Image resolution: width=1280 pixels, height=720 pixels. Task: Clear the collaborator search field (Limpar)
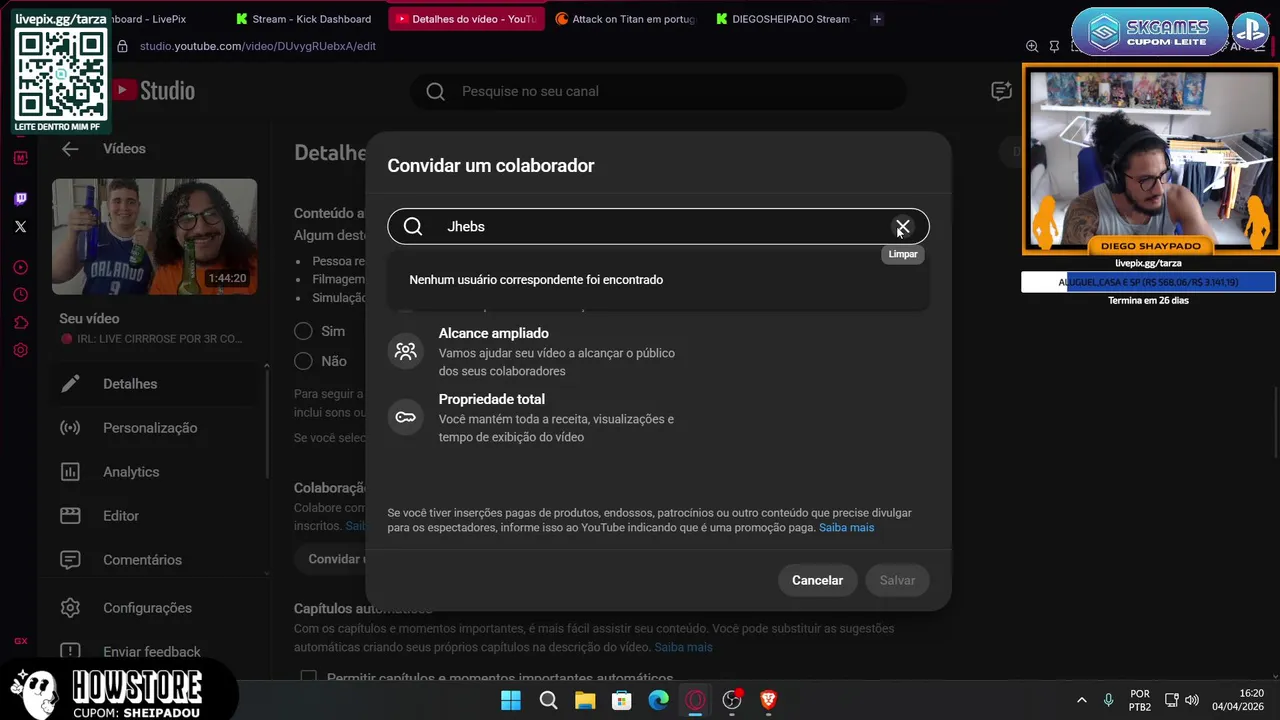tap(903, 227)
